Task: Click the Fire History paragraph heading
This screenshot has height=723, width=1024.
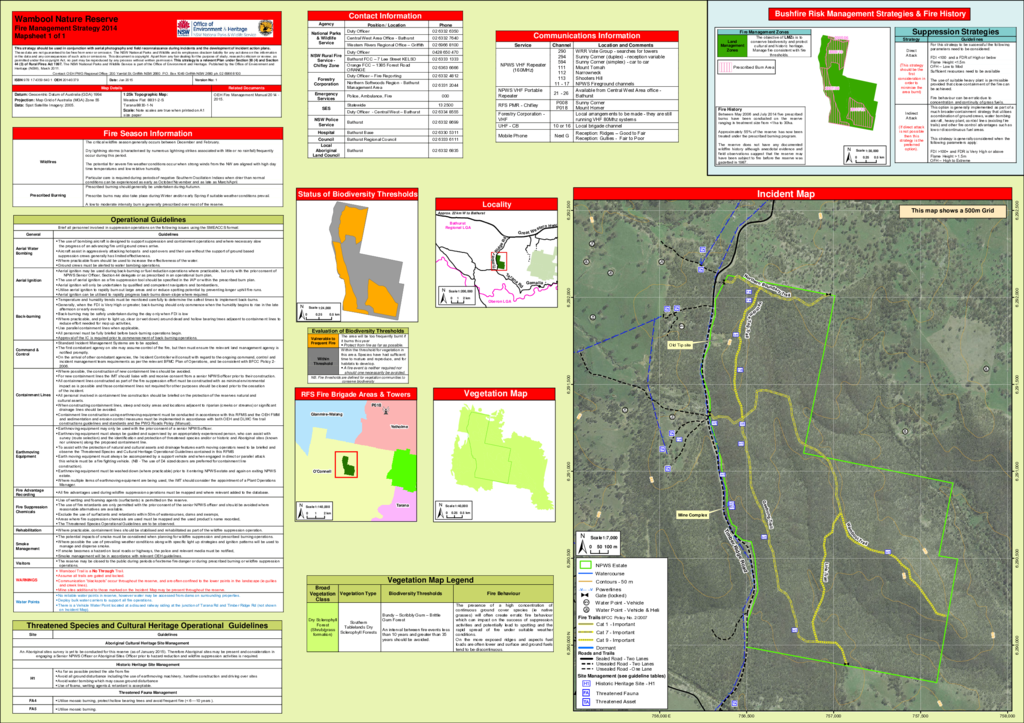Action: coord(729,110)
